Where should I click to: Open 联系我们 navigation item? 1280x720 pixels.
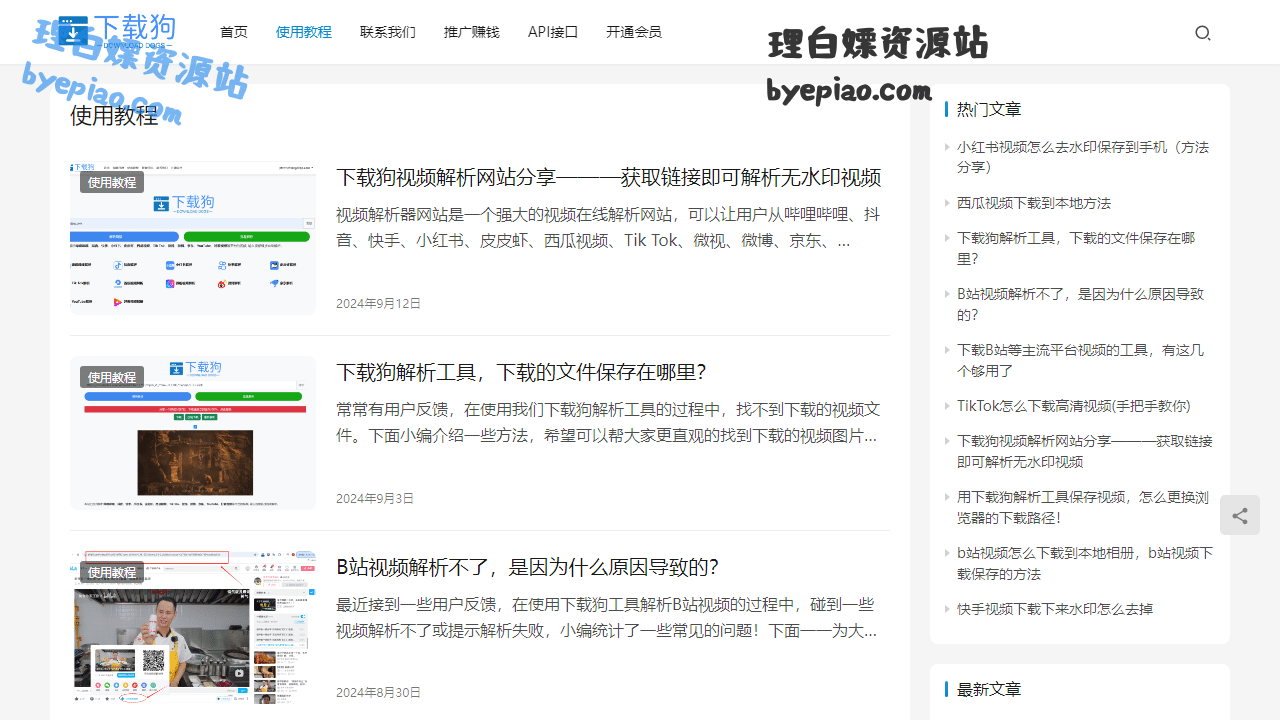click(388, 32)
